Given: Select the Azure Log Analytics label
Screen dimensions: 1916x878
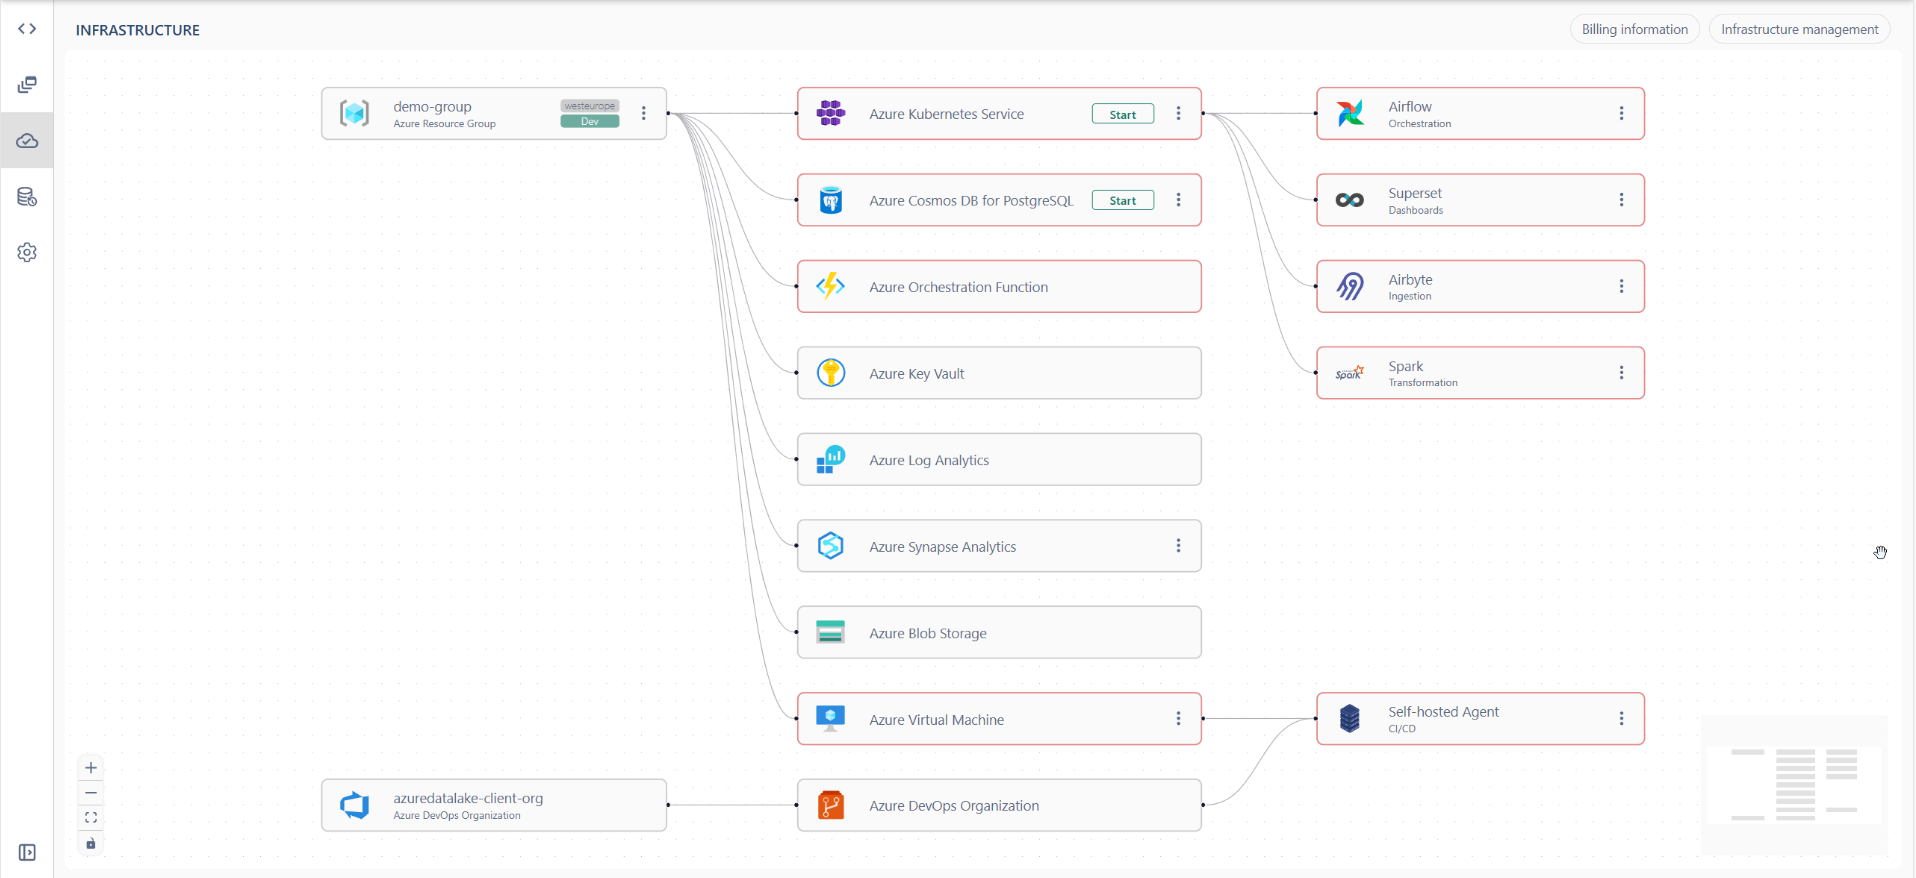Looking at the screenshot, I should click(x=929, y=460).
